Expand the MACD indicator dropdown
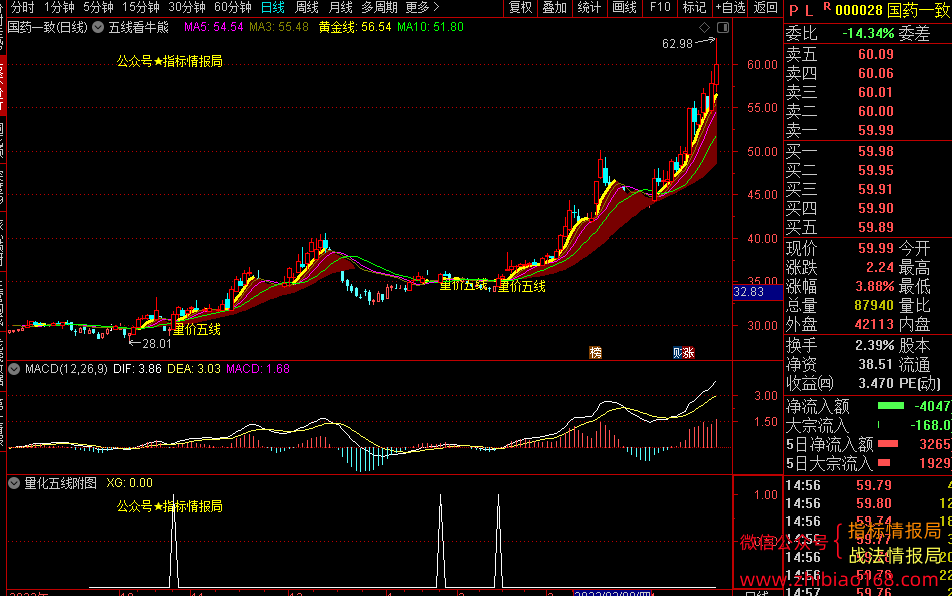Viewport: 952px width, 596px height. click(14, 368)
